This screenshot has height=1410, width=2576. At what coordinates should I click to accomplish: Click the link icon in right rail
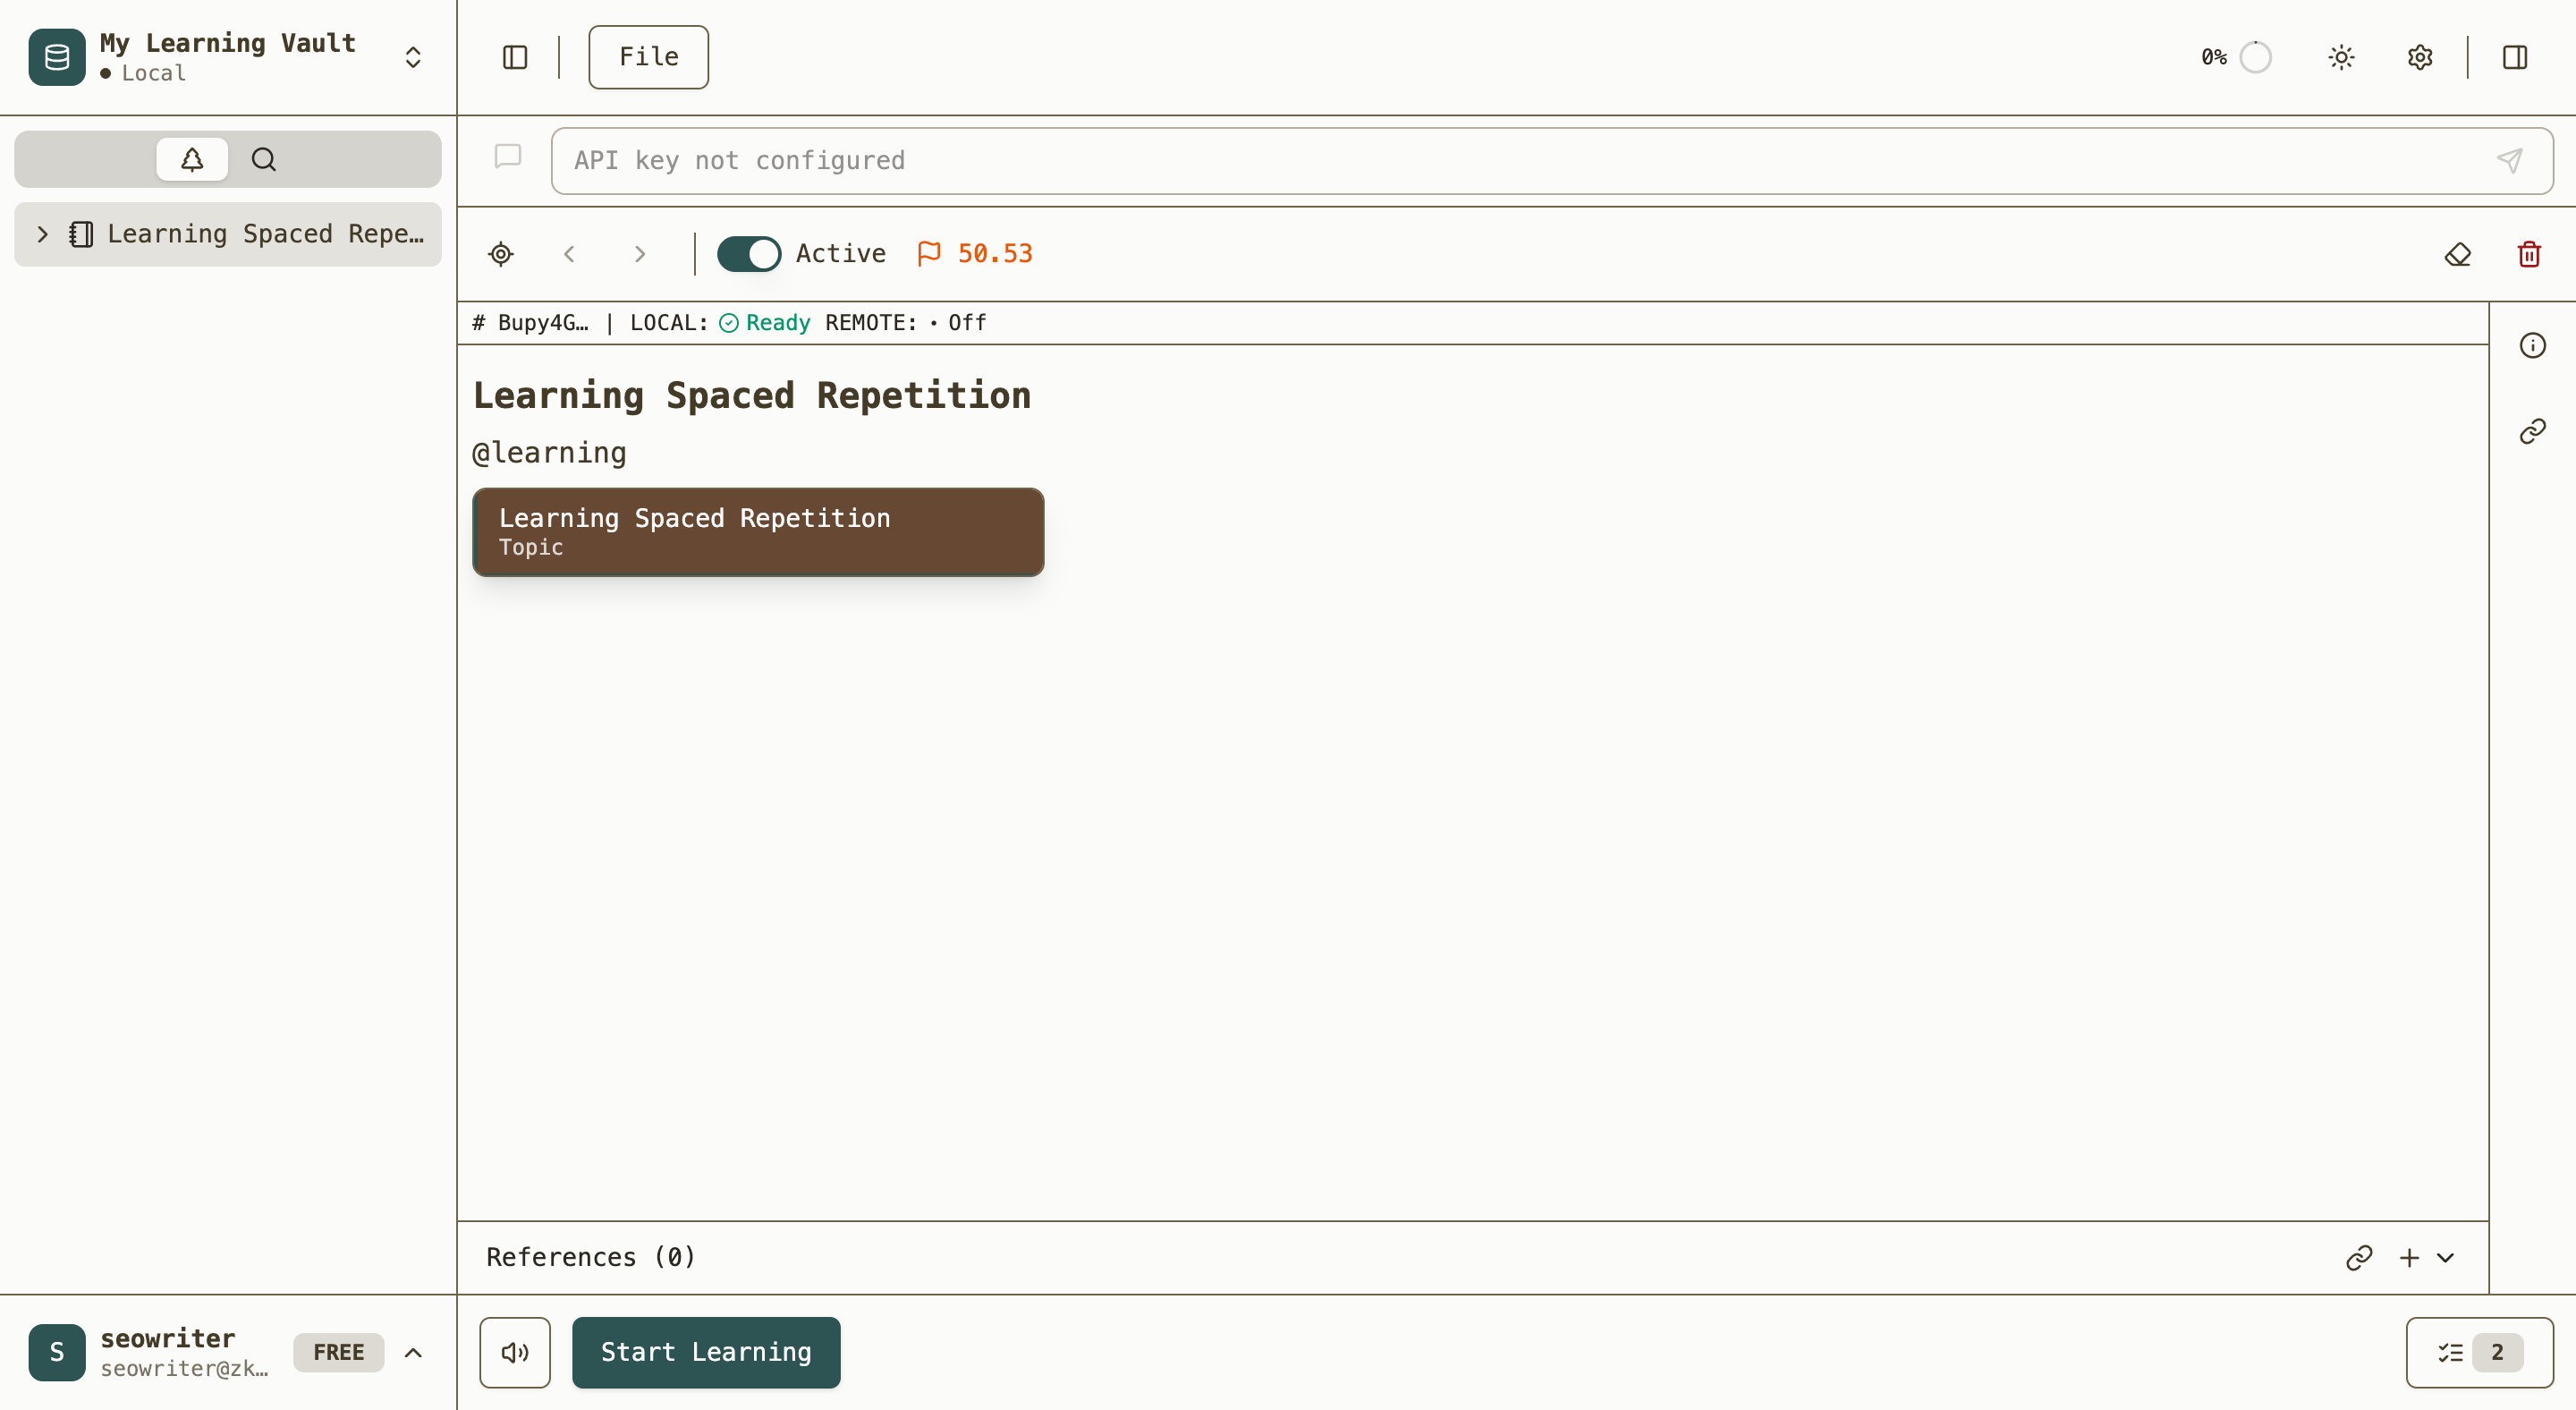[2532, 431]
